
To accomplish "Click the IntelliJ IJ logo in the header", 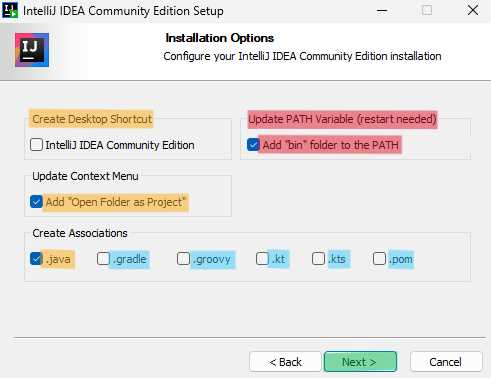I will point(32,50).
